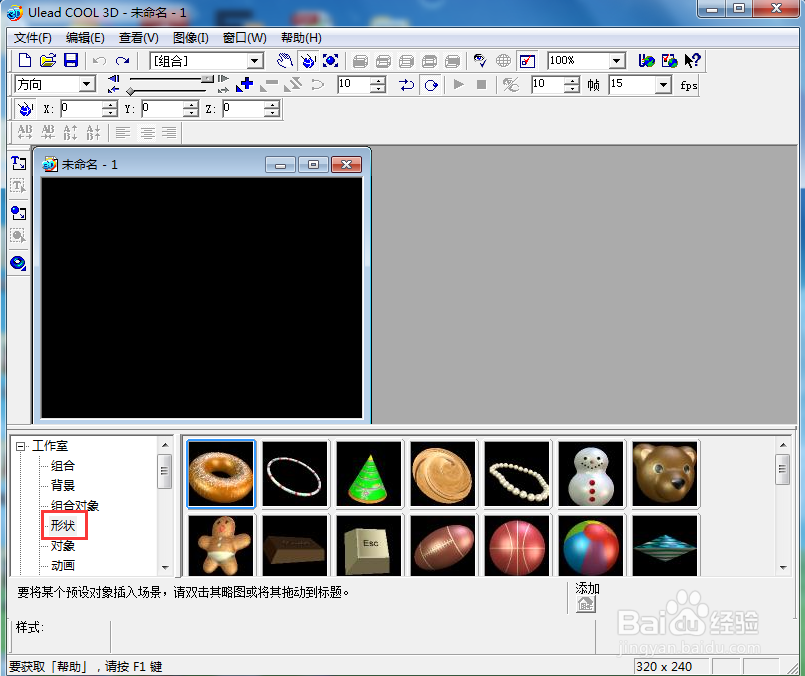Select the green cone tree thumbnail
The width and height of the screenshot is (805, 676).
point(369,474)
